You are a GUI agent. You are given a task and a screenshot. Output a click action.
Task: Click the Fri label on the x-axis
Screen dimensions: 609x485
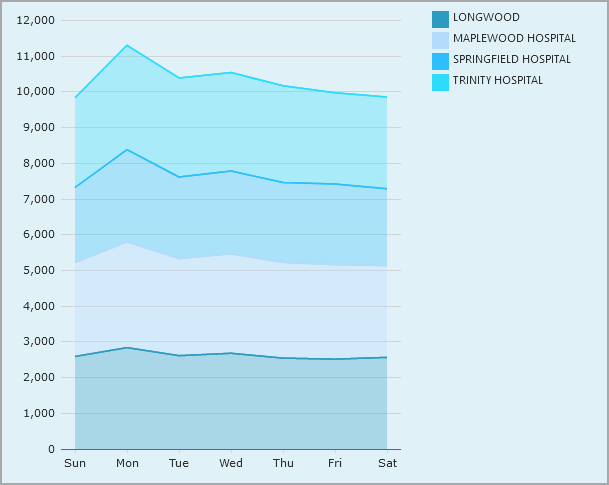(335, 463)
